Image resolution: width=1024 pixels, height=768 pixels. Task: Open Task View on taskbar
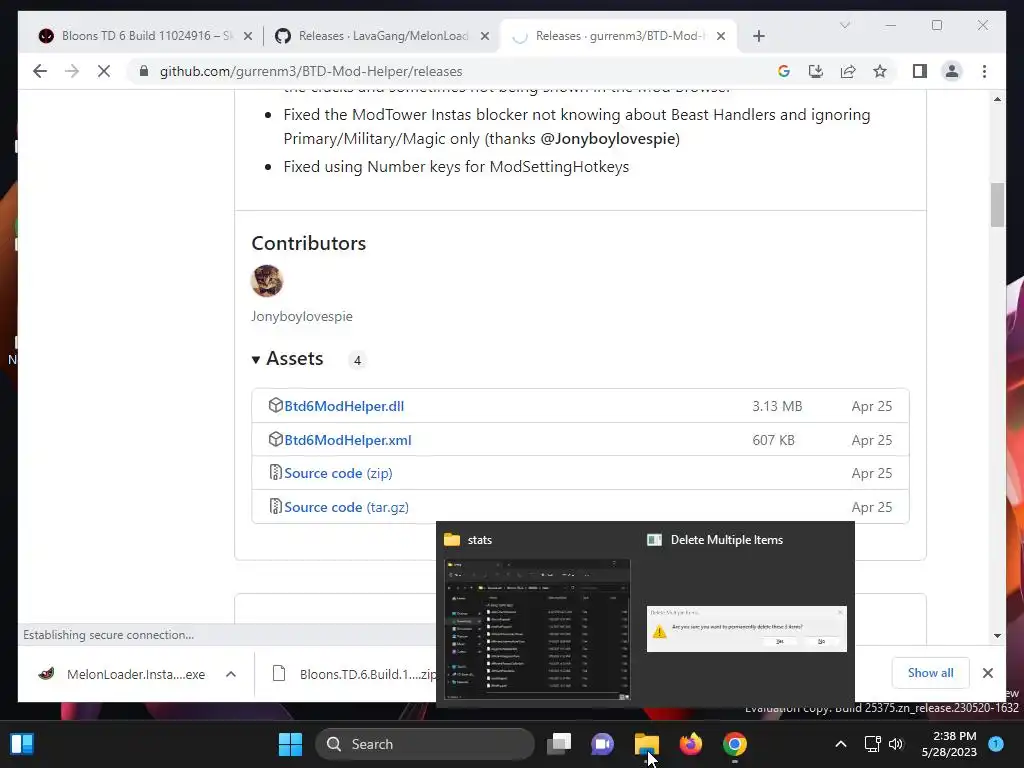click(x=559, y=744)
